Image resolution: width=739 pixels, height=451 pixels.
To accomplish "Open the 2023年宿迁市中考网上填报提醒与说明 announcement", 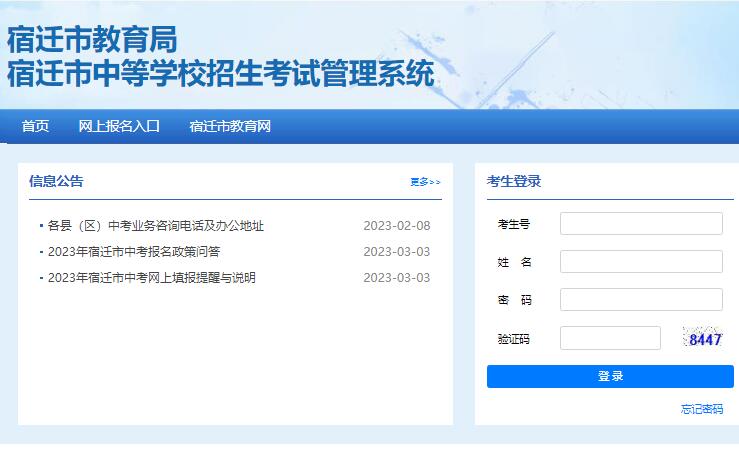I will coord(151,278).
